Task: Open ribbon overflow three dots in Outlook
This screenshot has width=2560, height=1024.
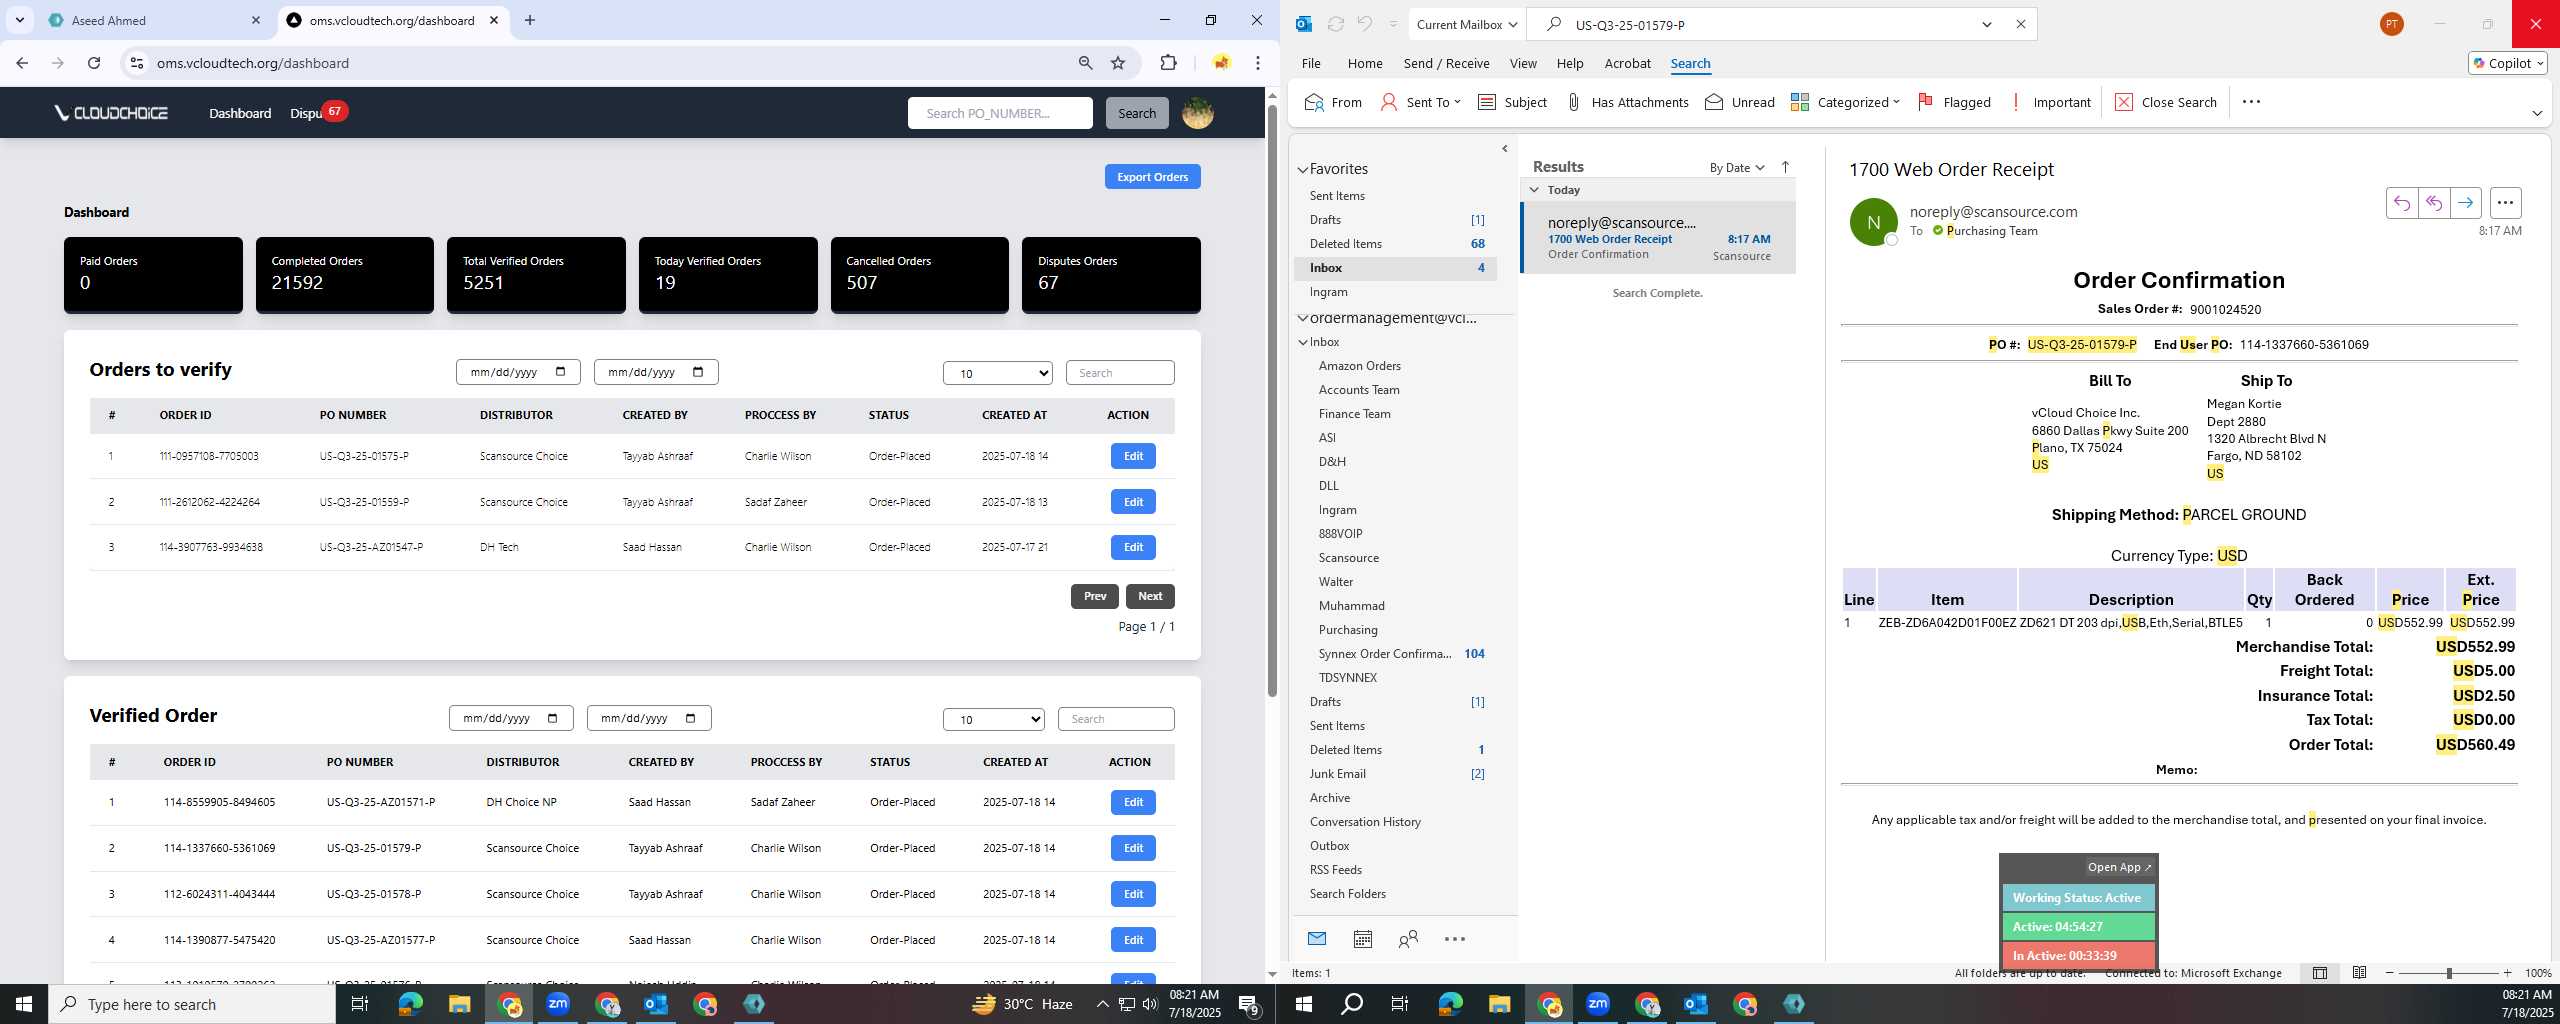Action: coord(2251,101)
